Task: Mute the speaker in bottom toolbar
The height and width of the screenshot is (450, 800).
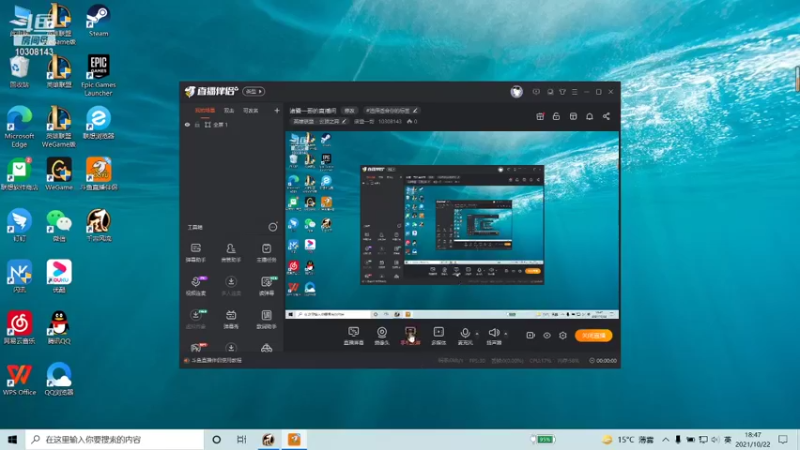Action: point(493,336)
